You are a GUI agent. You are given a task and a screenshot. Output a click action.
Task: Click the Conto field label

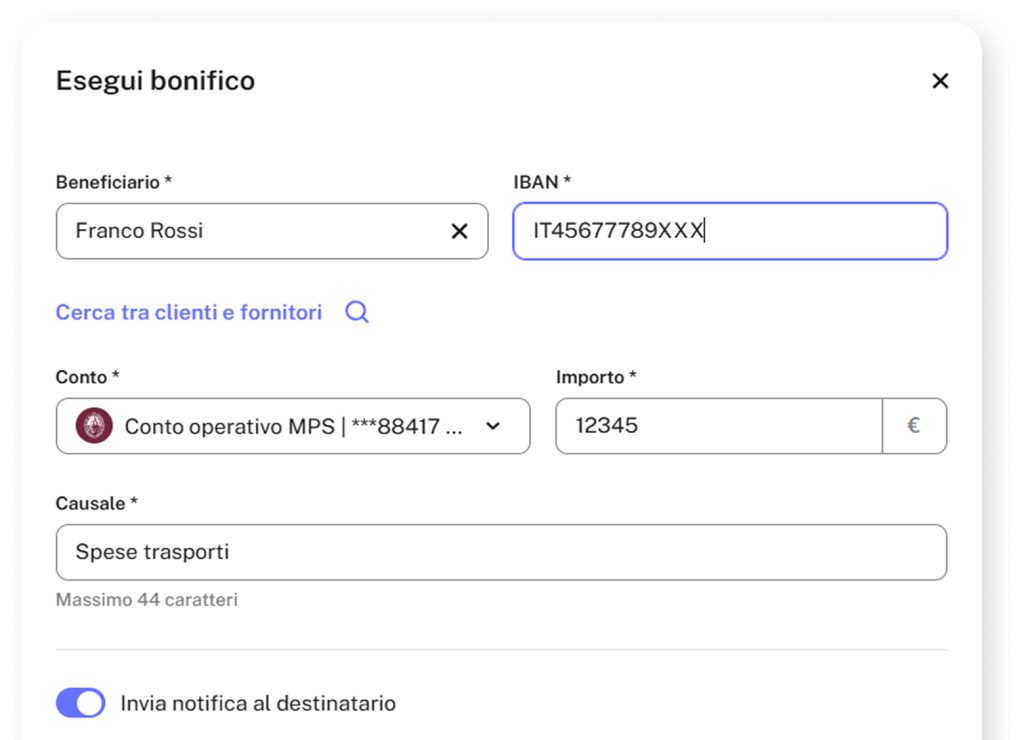point(88,378)
